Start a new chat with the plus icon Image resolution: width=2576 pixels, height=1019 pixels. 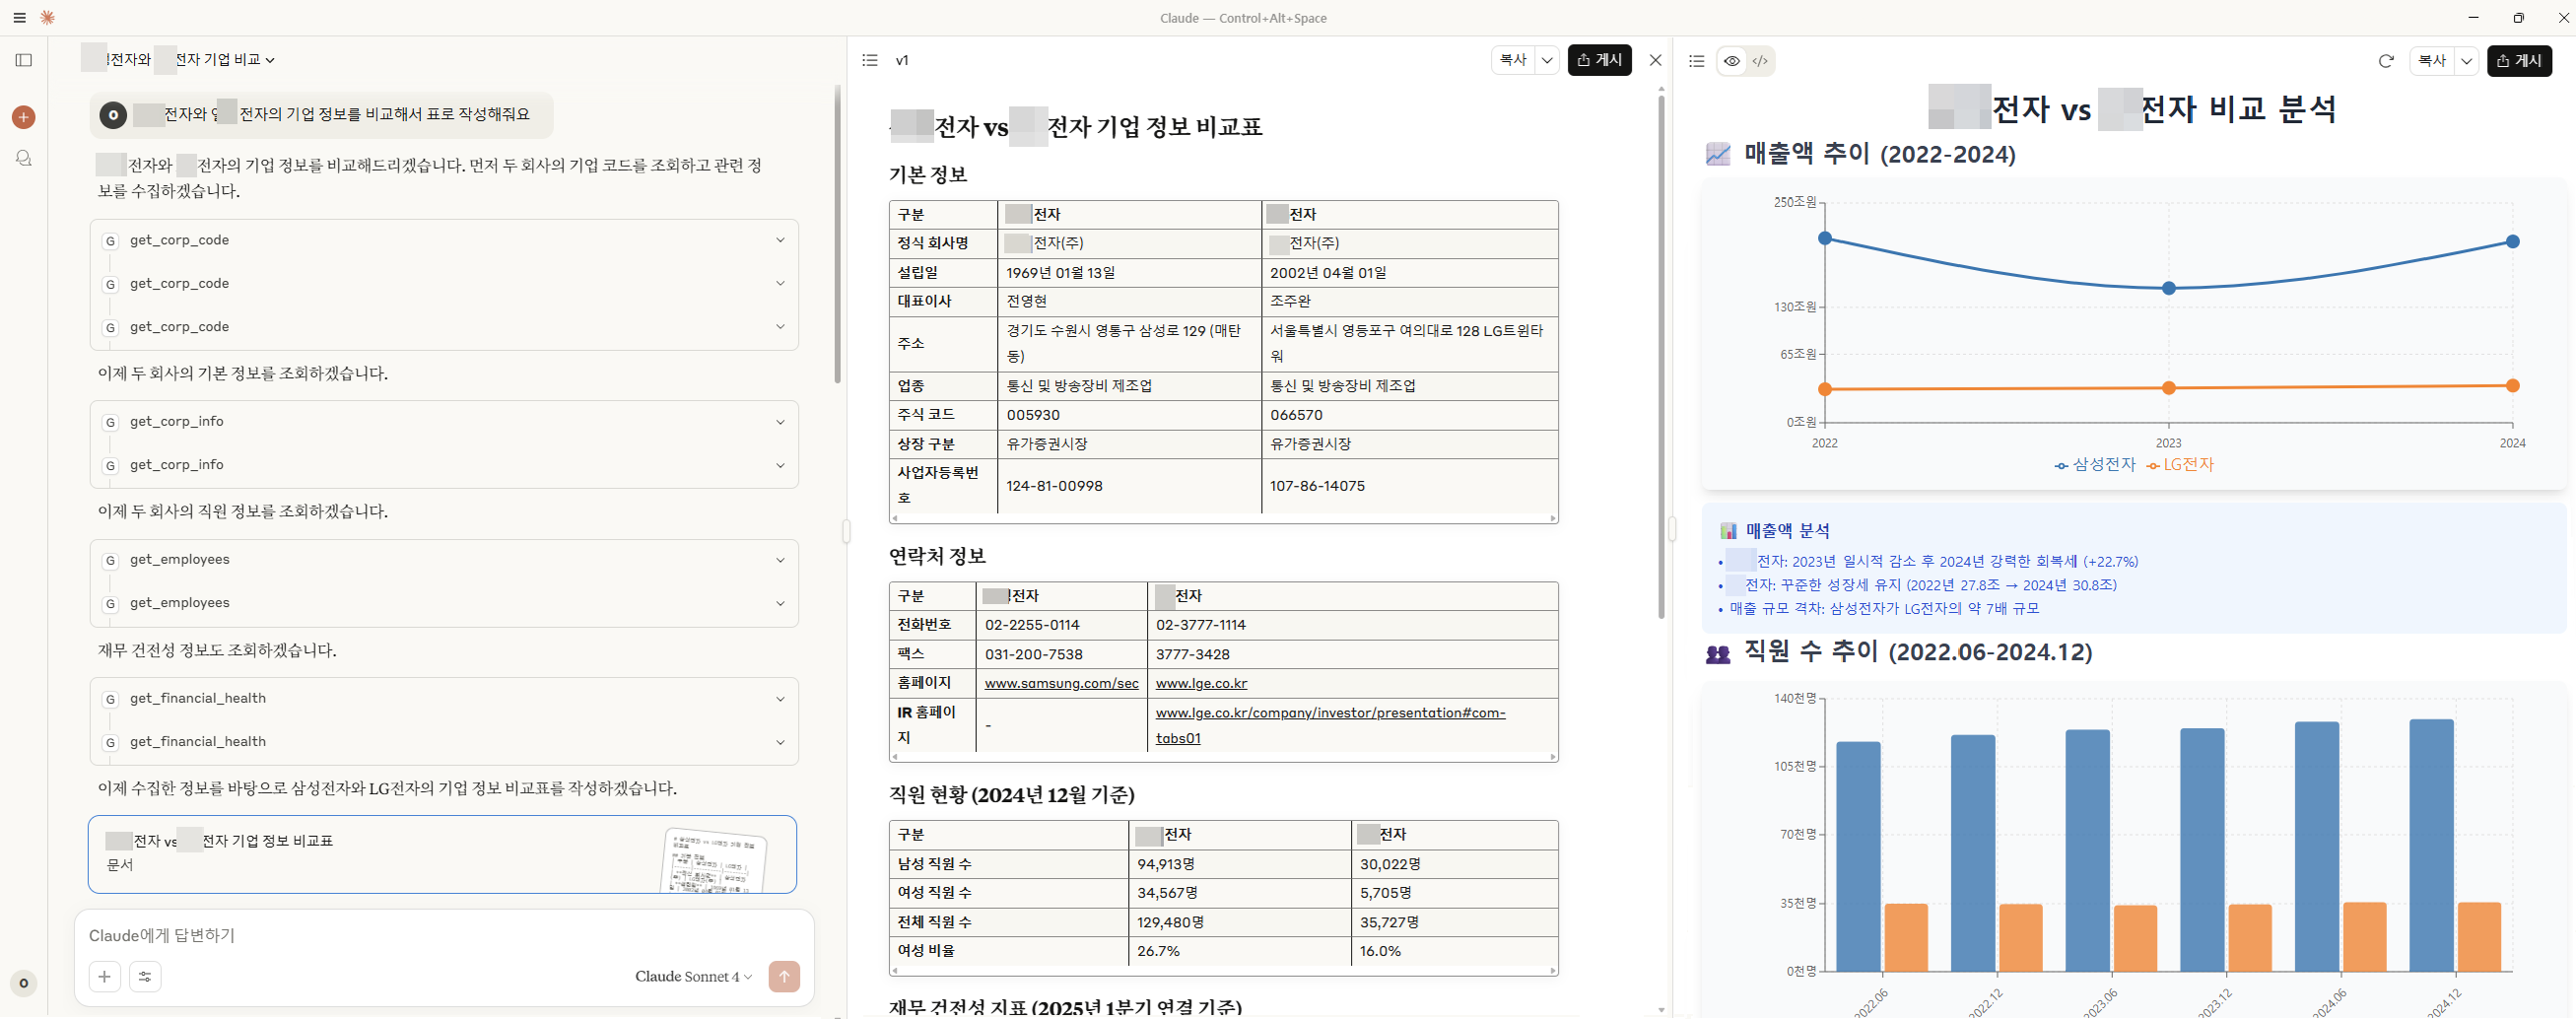click(23, 117)
